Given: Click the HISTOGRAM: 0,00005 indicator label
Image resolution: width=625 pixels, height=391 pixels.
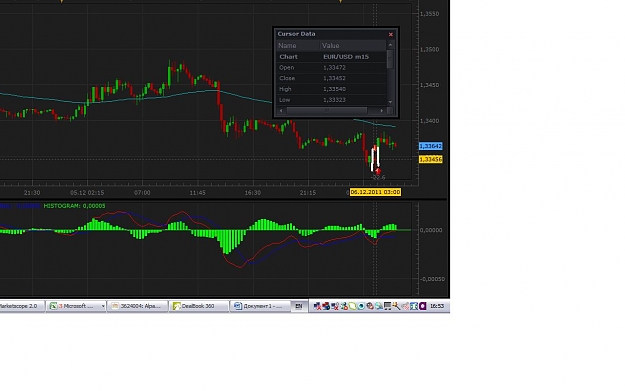Looking at the screenshot, I should point(75,206).
